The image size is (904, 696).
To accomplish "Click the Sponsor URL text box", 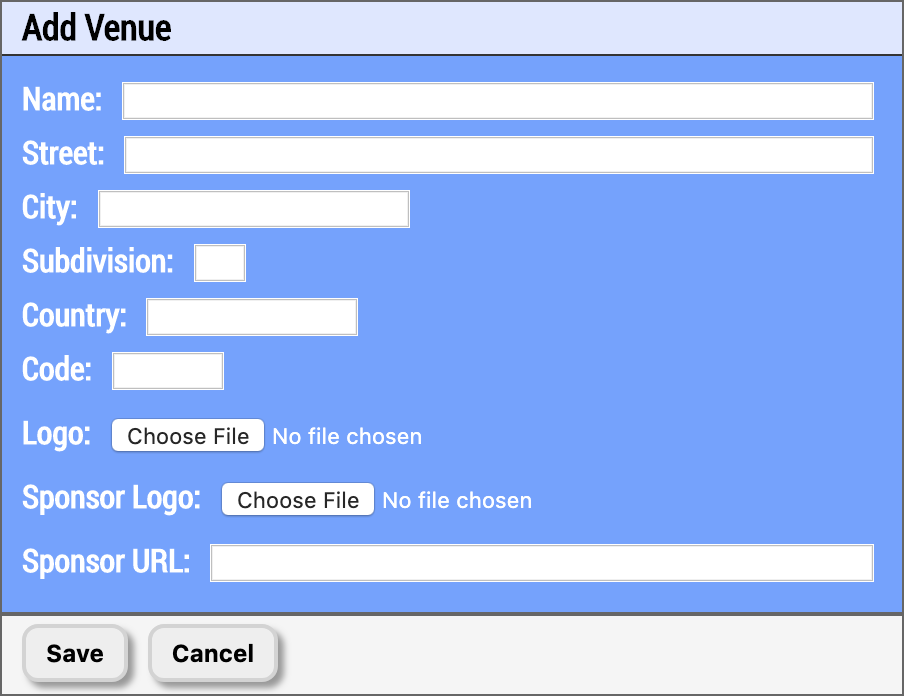I will click(x=541, y=562).
